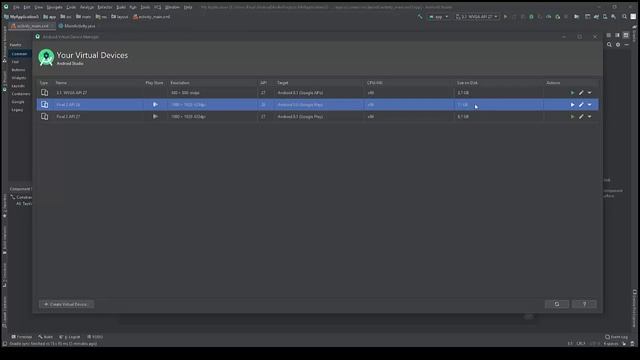Open the Tools menu

tap(145, 7)
